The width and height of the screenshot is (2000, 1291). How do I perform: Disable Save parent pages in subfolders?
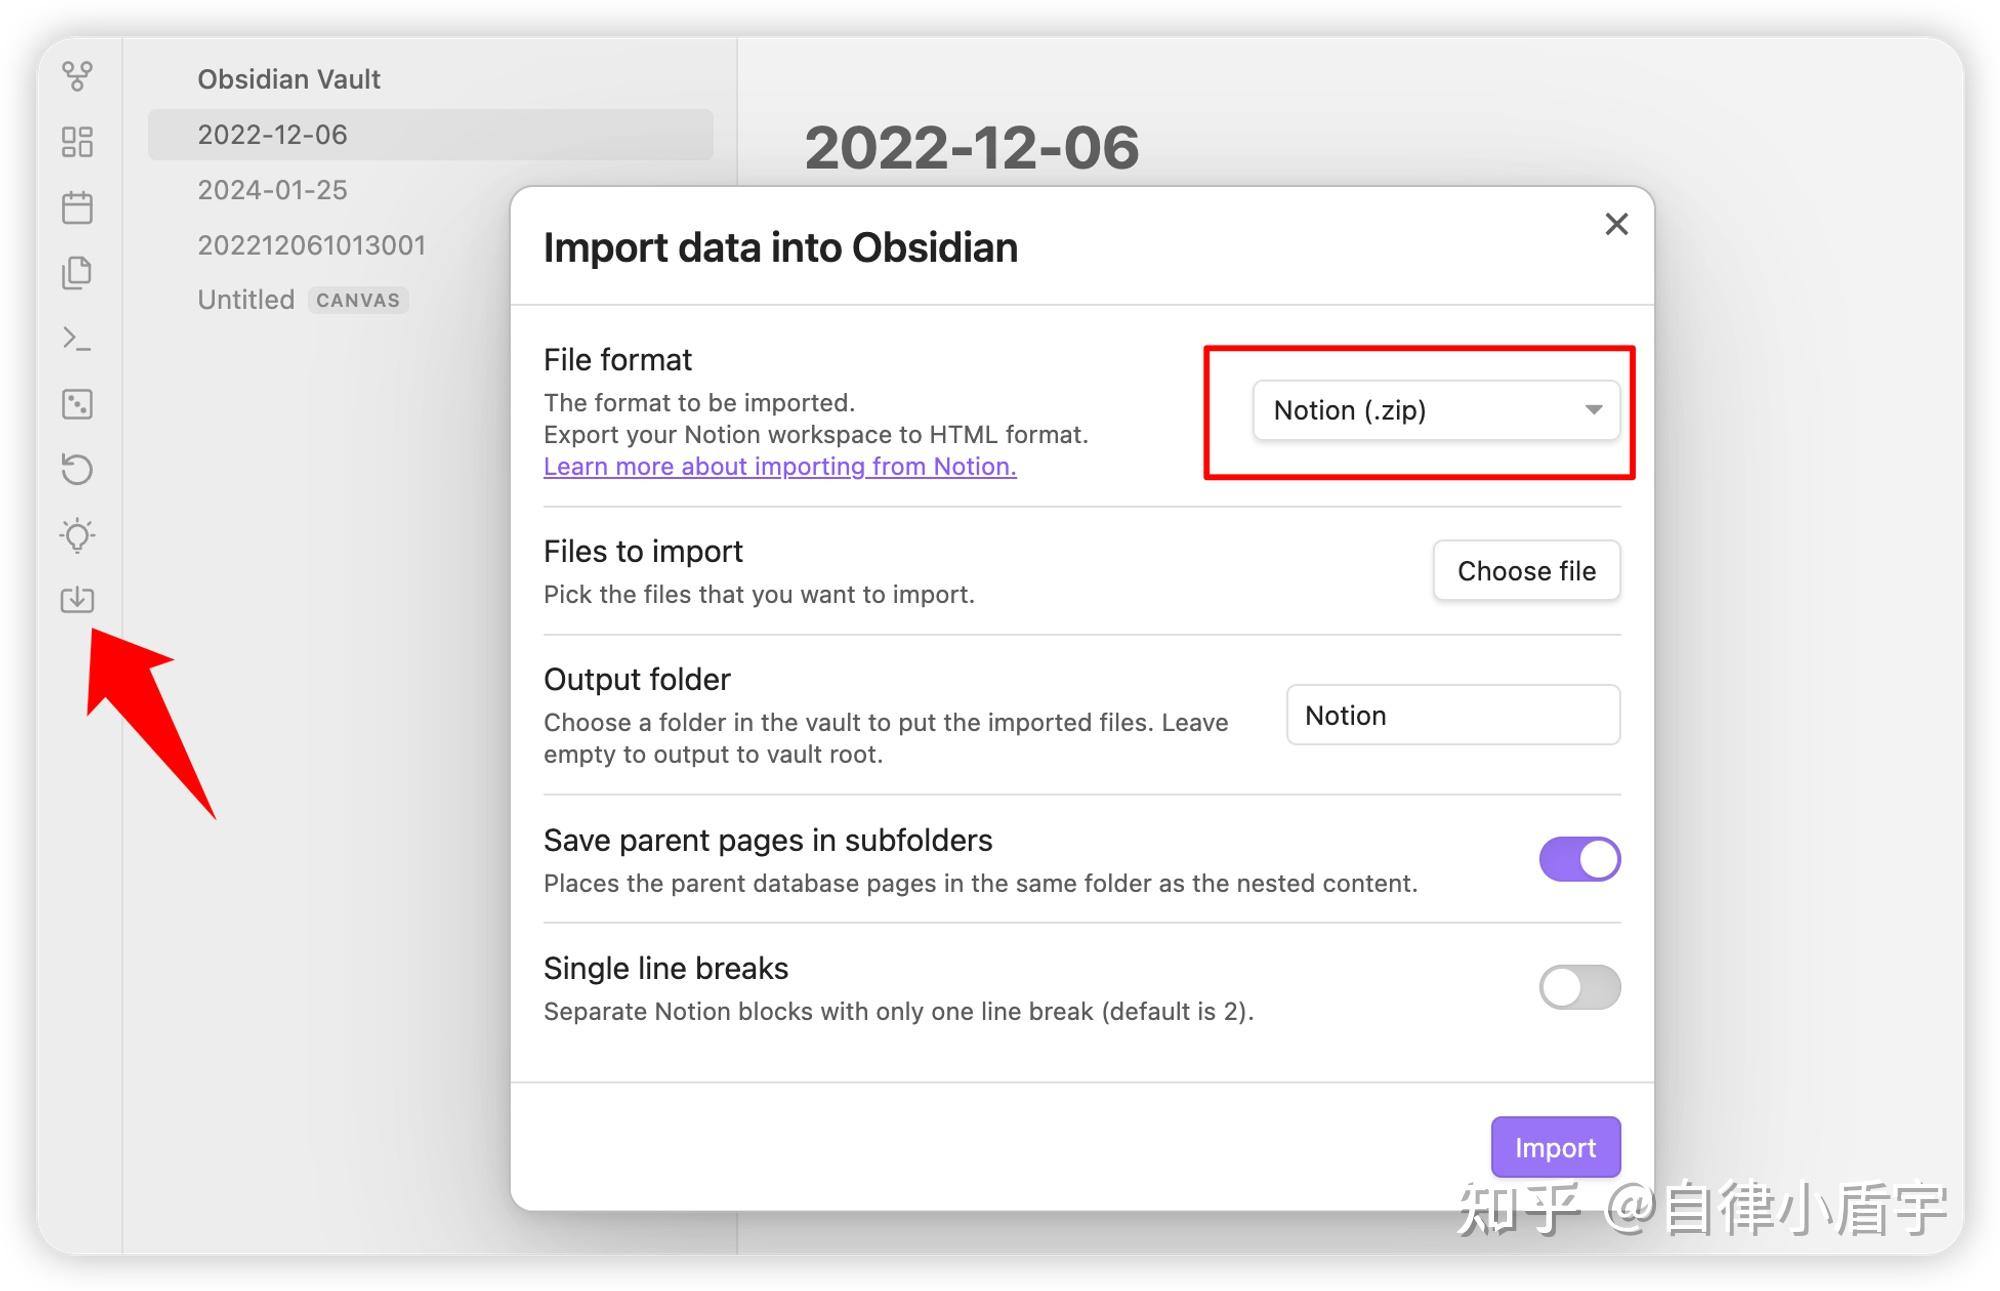click(x=1579, y=859)
